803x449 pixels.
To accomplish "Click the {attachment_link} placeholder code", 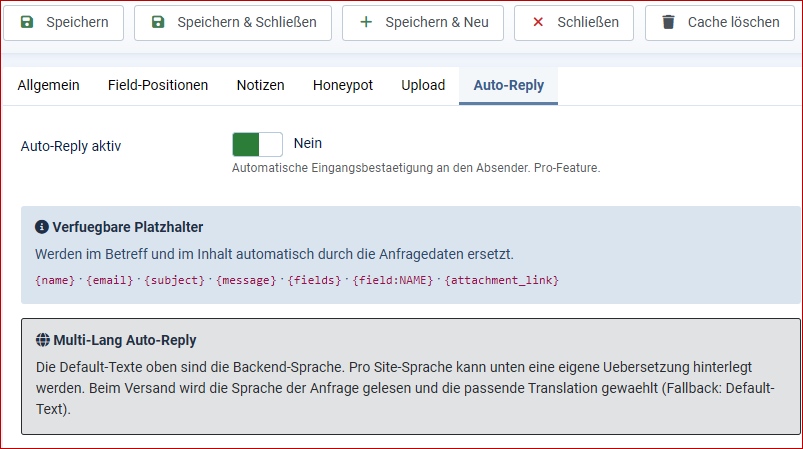I will [x=501, y=280].
